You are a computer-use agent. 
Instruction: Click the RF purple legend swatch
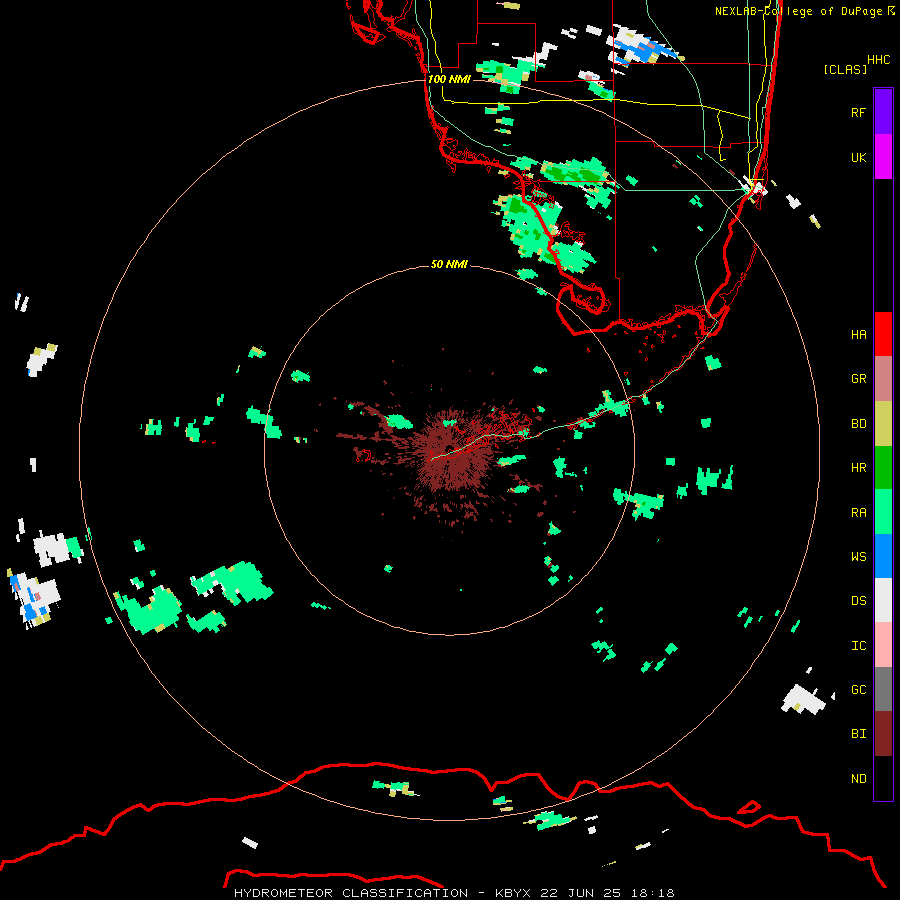tap(883, 112)
